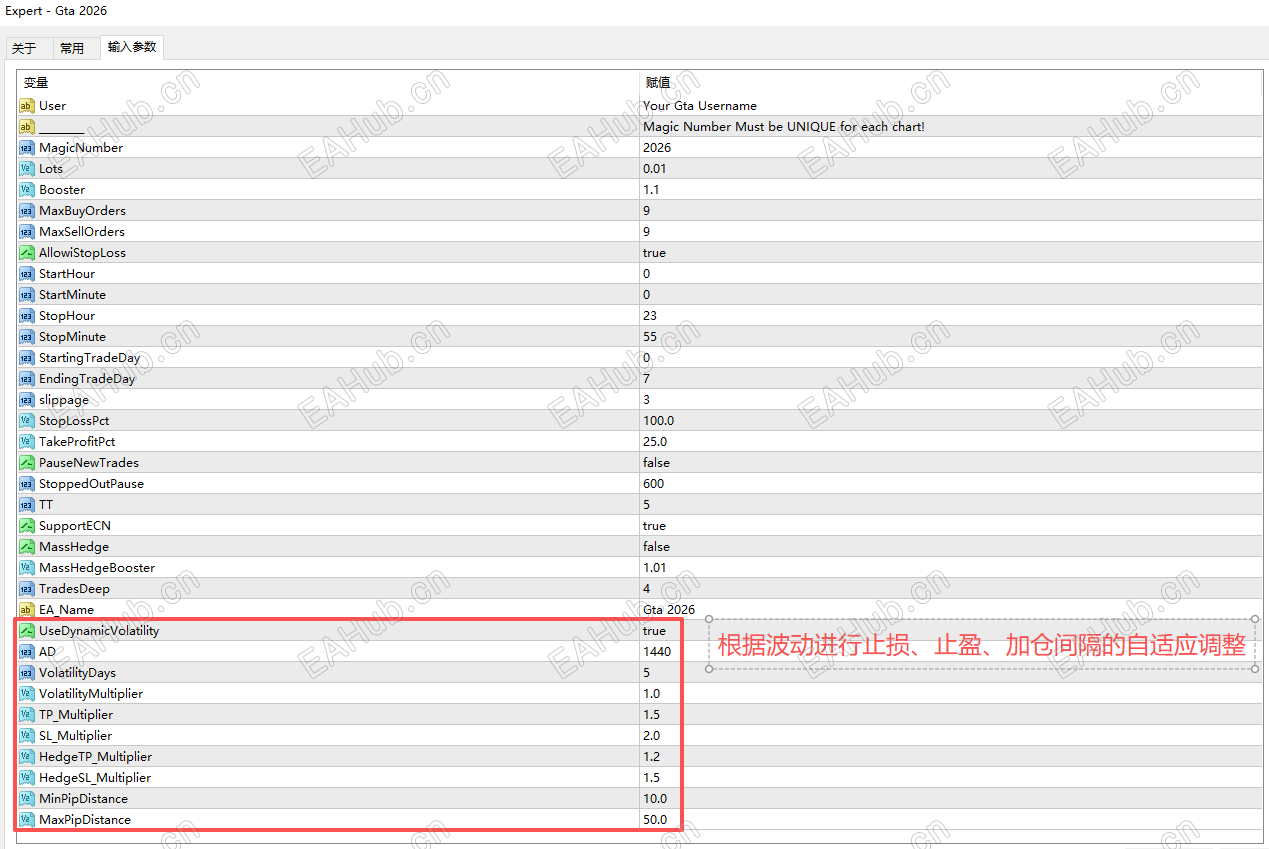Select the VolatilityDays variable name
The width and height of the screenshot is (1269, 849).
(77, 673)
